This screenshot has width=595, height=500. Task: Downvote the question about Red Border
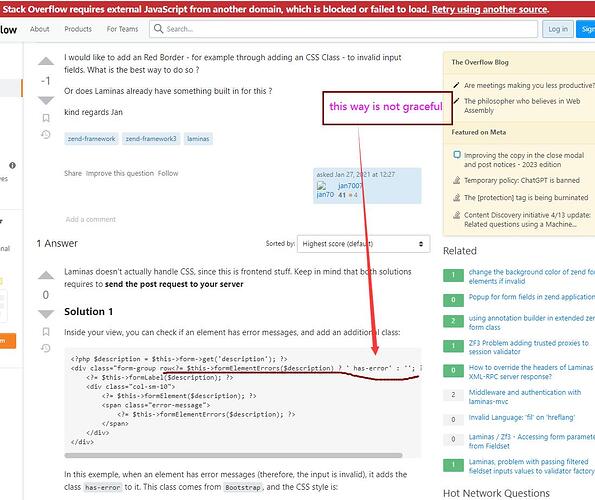point(46,101)
